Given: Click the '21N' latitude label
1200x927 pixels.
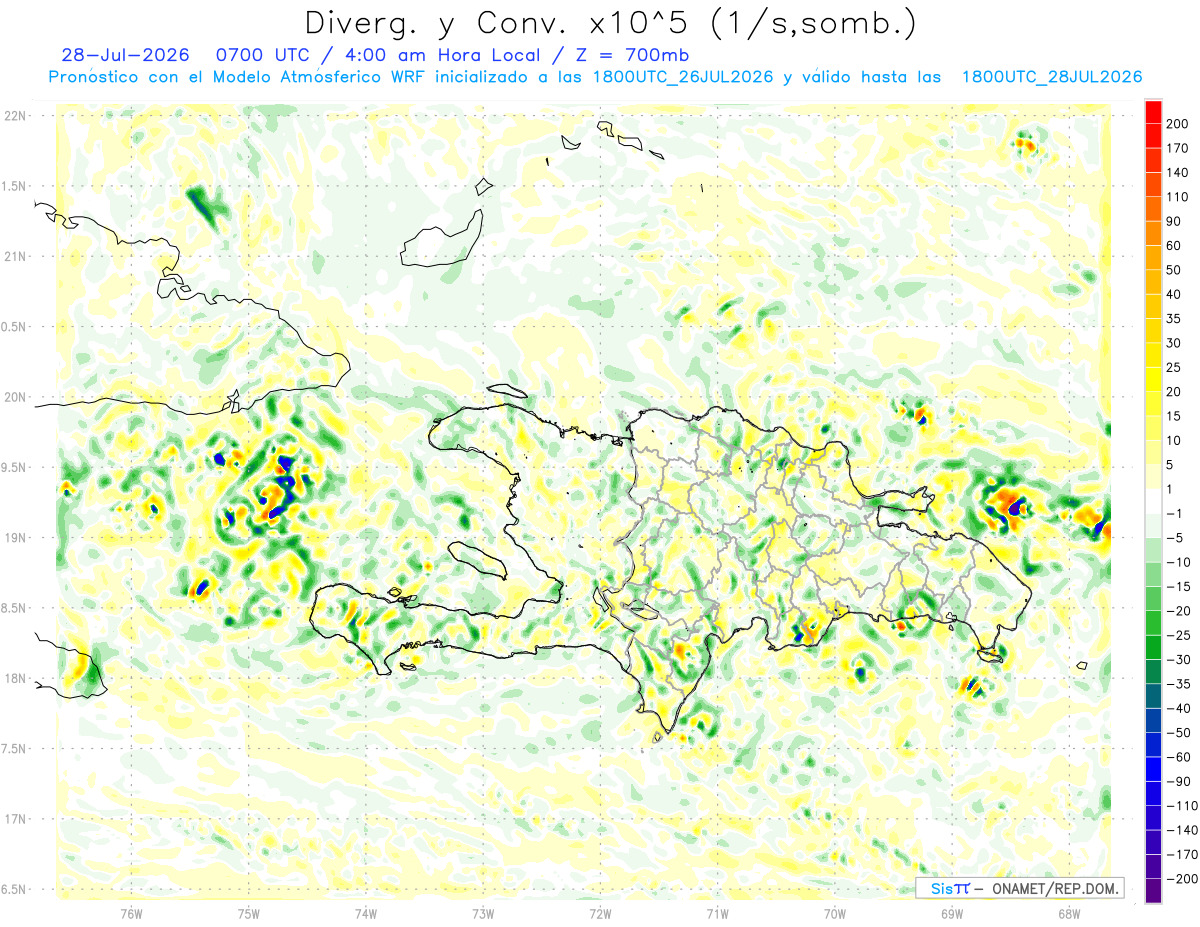Looking at the screenshot, I should tap(16, 256).
